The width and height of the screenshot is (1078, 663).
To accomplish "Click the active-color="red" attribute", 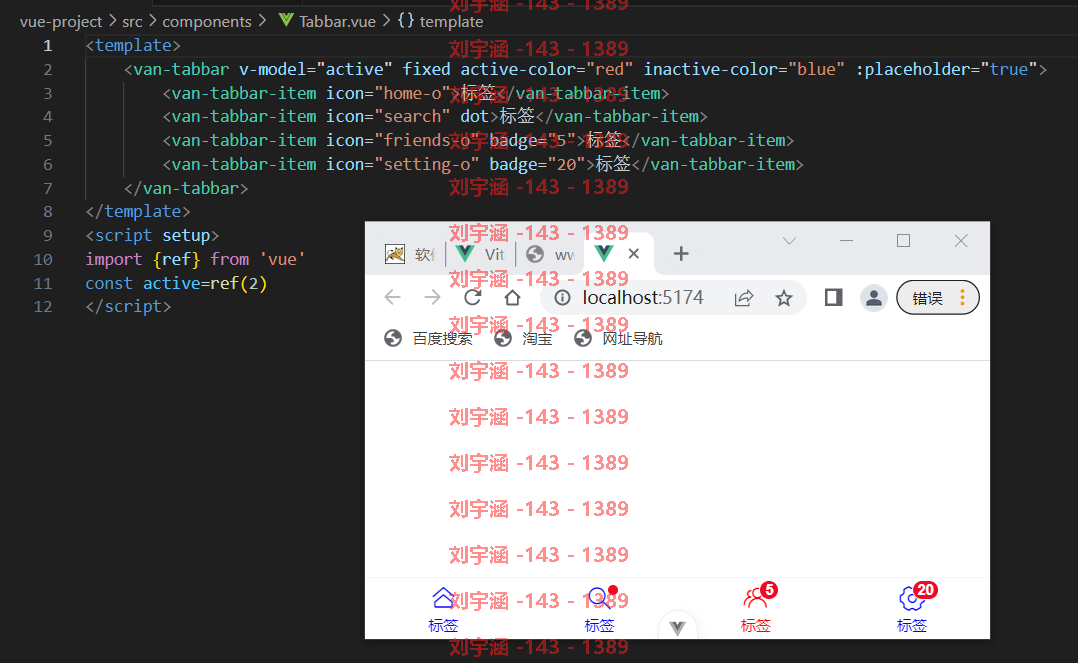I will coord(547,69).
